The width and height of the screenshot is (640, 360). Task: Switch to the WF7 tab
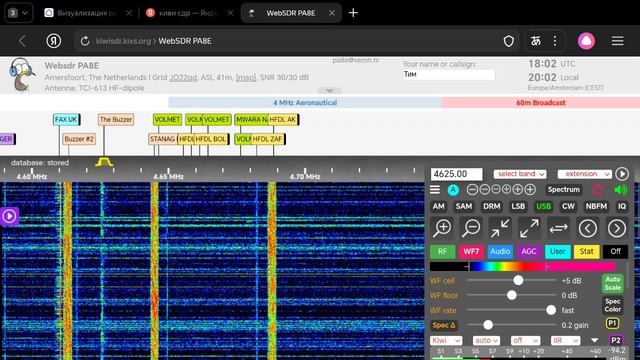(471, 251)
